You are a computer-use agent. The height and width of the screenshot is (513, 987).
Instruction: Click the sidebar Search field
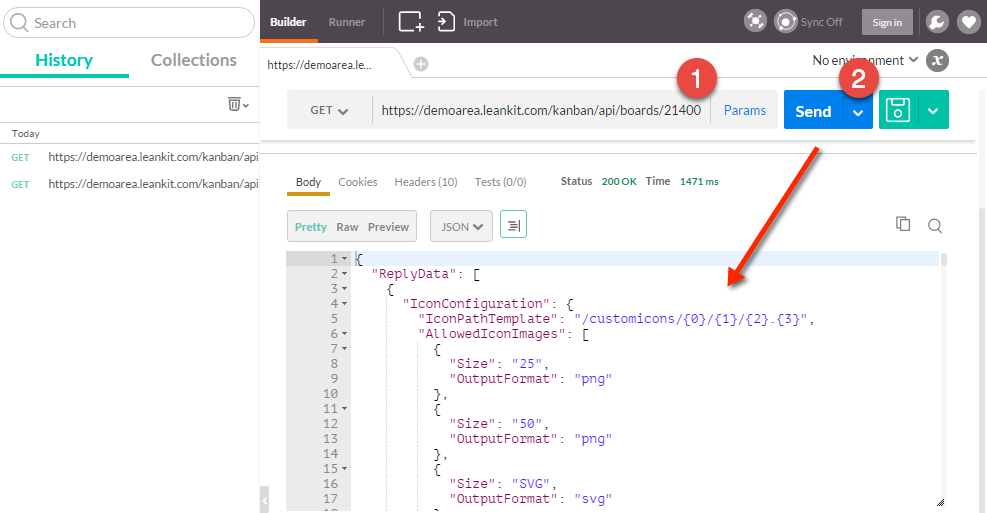[129, 23]
